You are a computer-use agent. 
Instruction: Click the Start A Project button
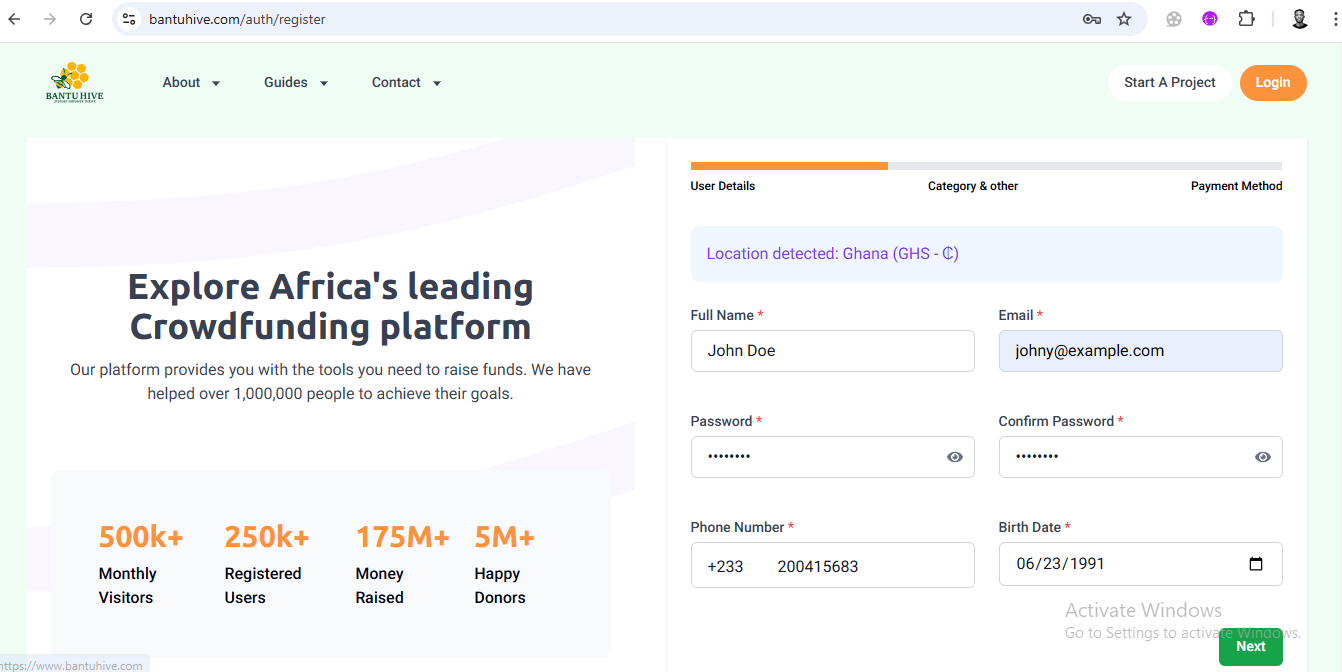pyautogui.click(x=1170, y=83)
